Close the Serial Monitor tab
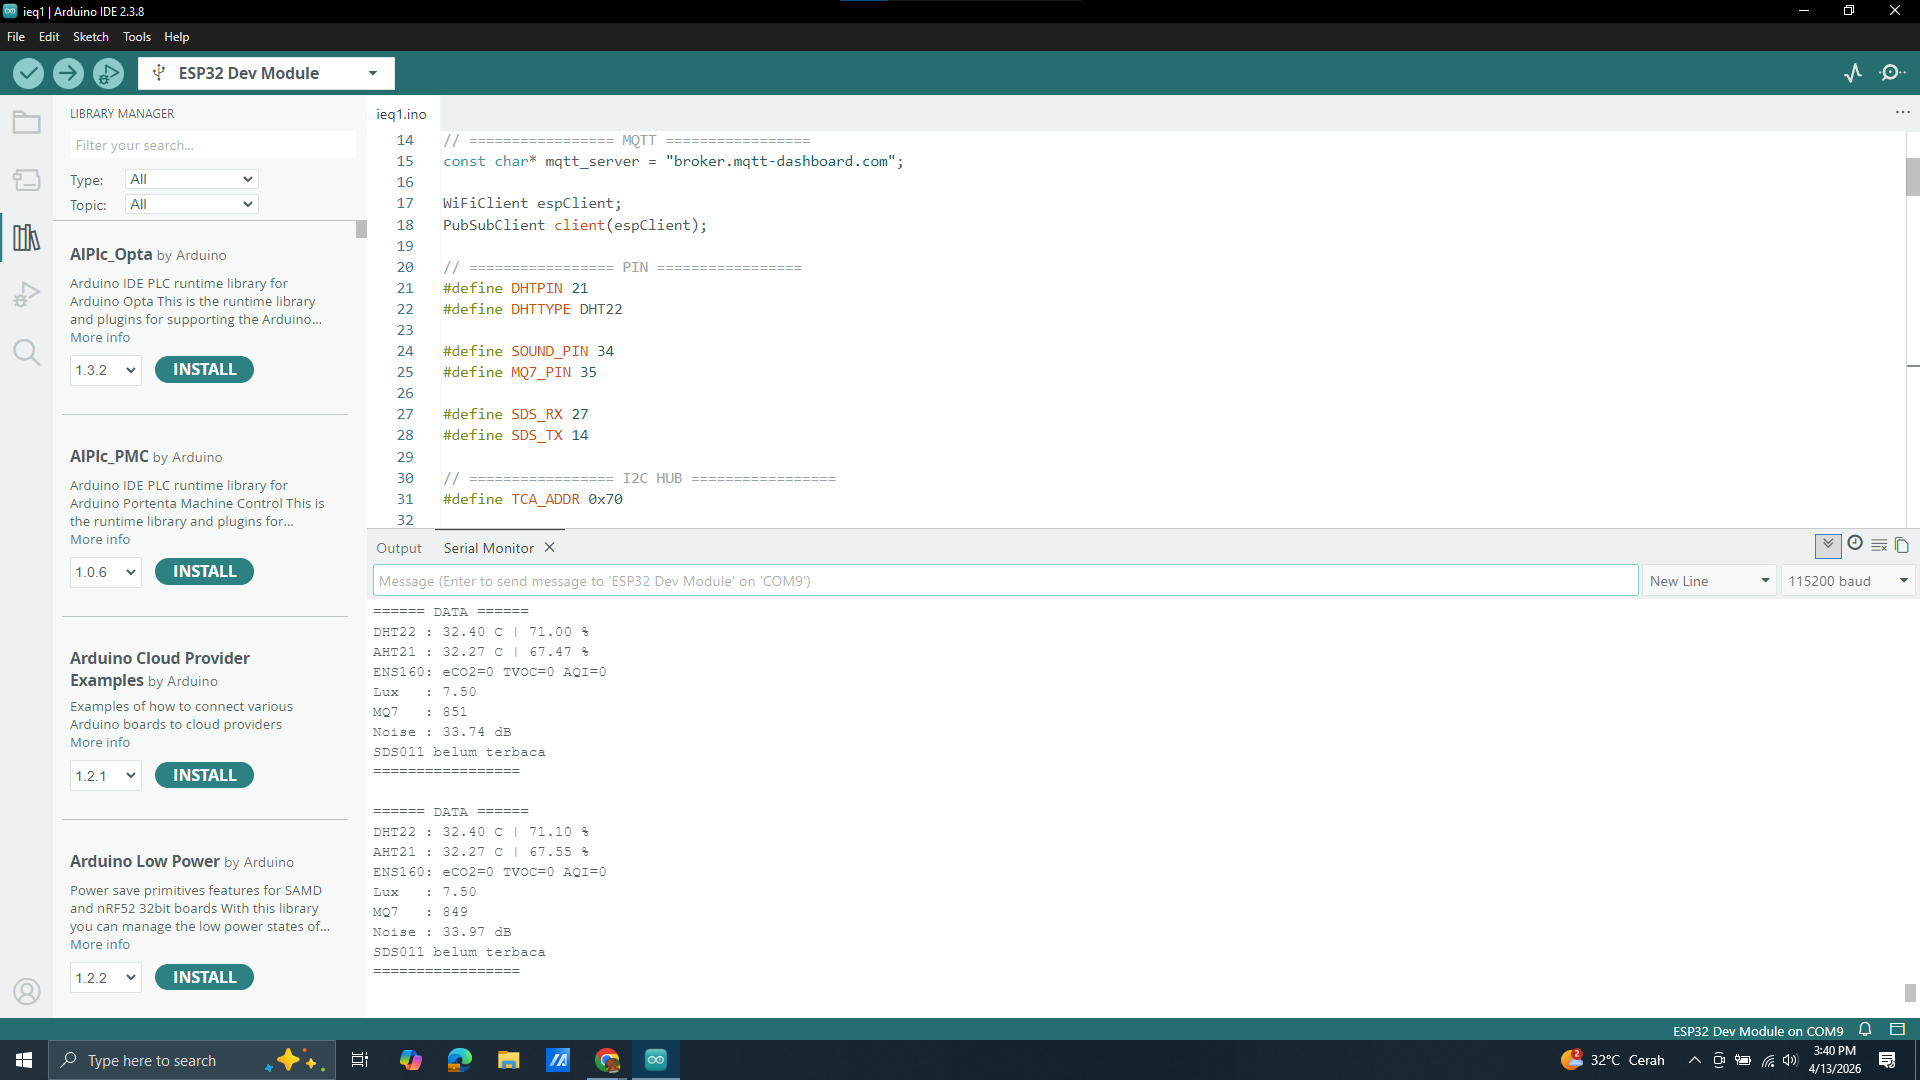 (549, 548)
